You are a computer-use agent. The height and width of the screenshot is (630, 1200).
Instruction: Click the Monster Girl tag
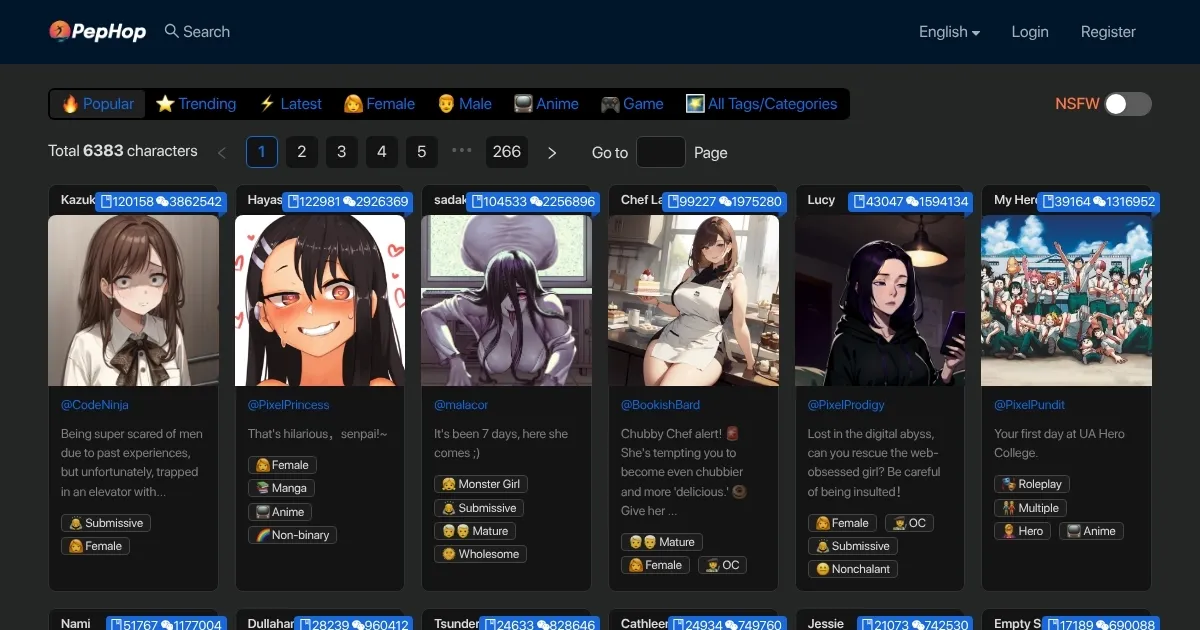point(481,484)
